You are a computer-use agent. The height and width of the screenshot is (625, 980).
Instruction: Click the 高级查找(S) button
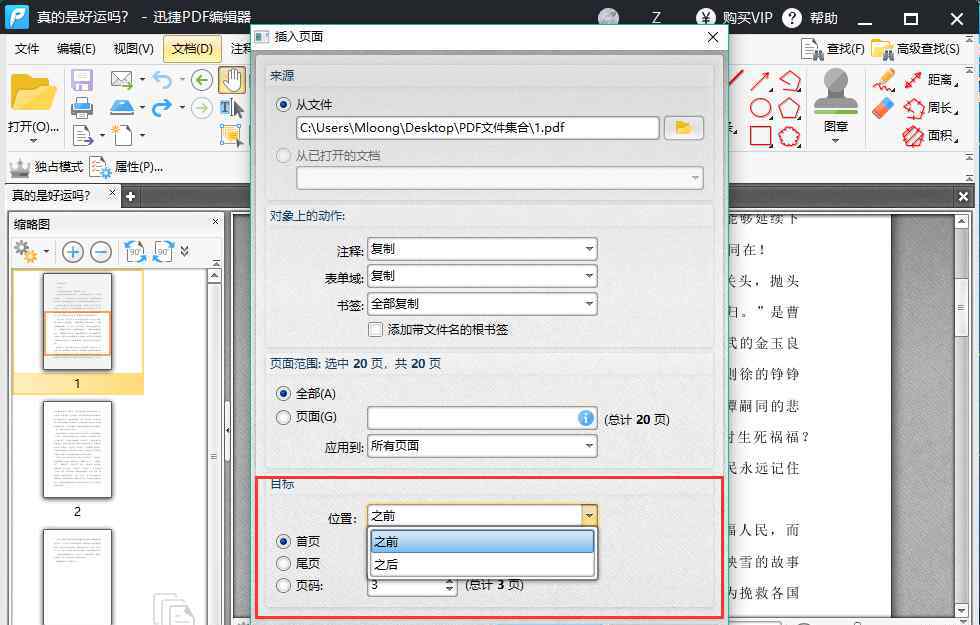tap(916, 48)
